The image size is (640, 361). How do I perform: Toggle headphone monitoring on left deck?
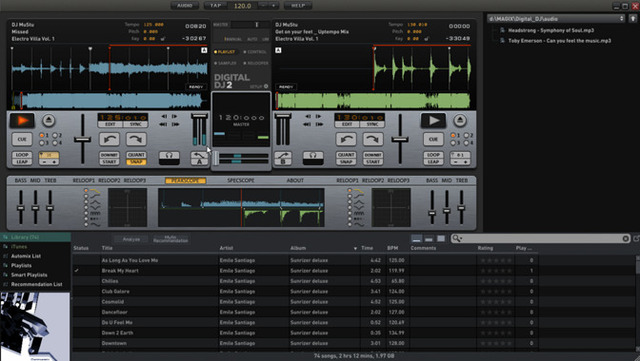(169, 158)
